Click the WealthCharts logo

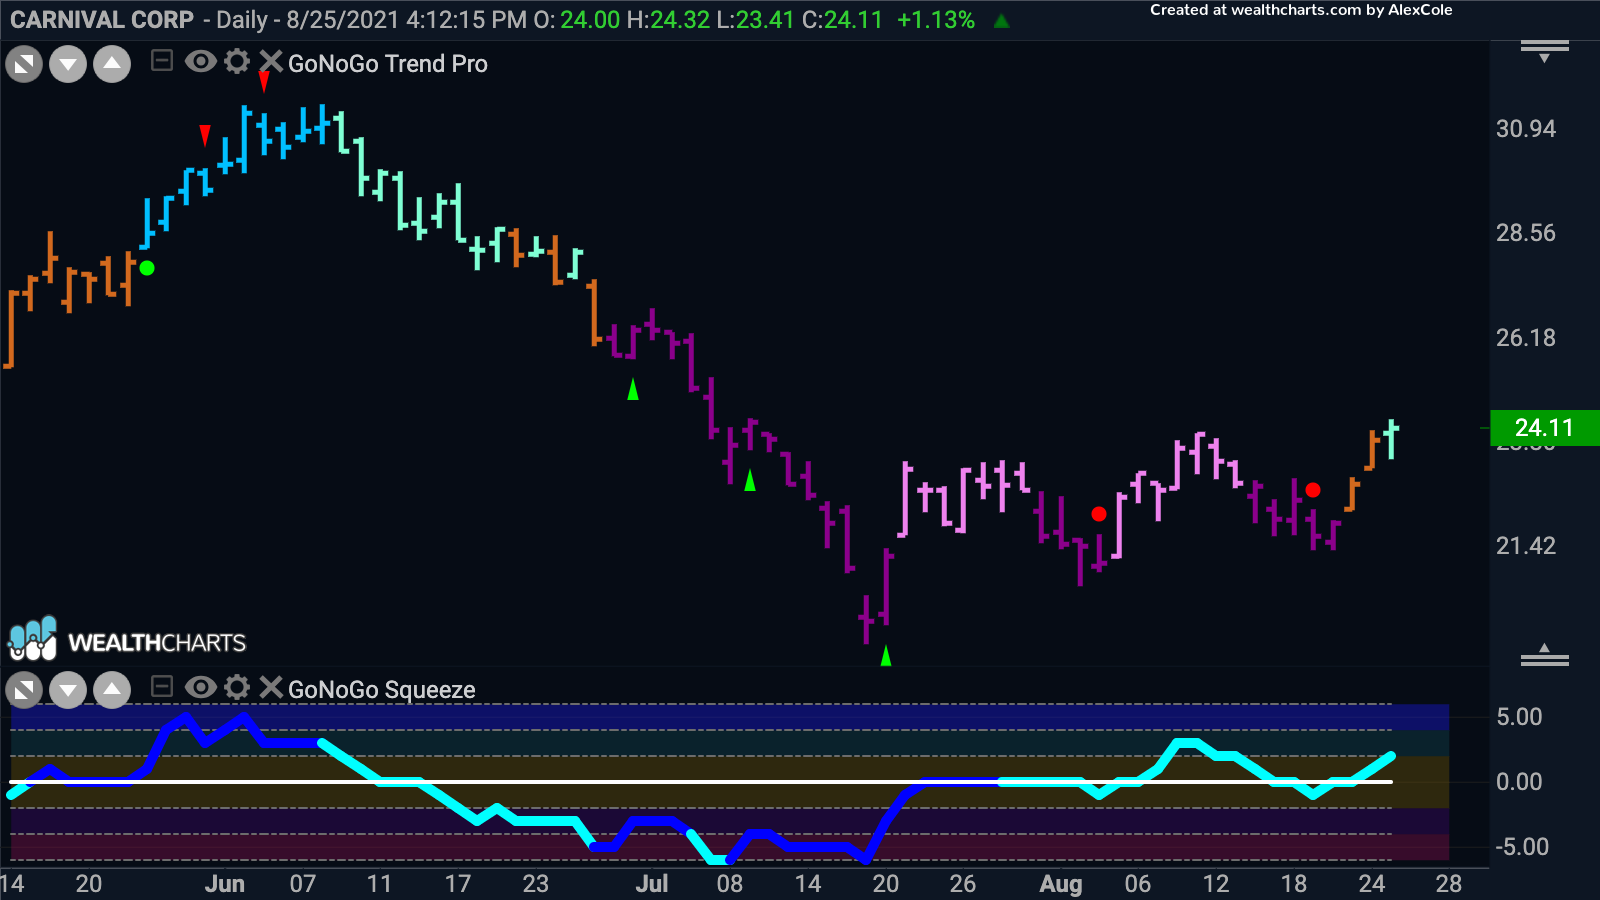127,640
